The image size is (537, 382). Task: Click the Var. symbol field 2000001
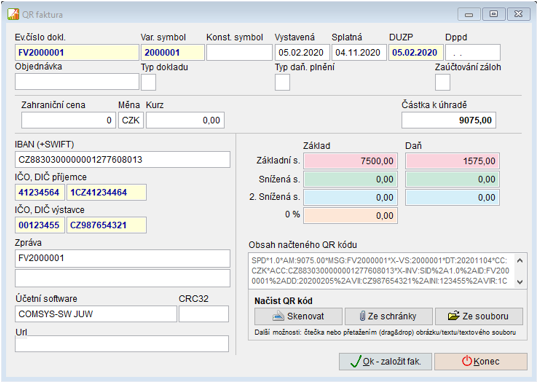coord(173,52)
